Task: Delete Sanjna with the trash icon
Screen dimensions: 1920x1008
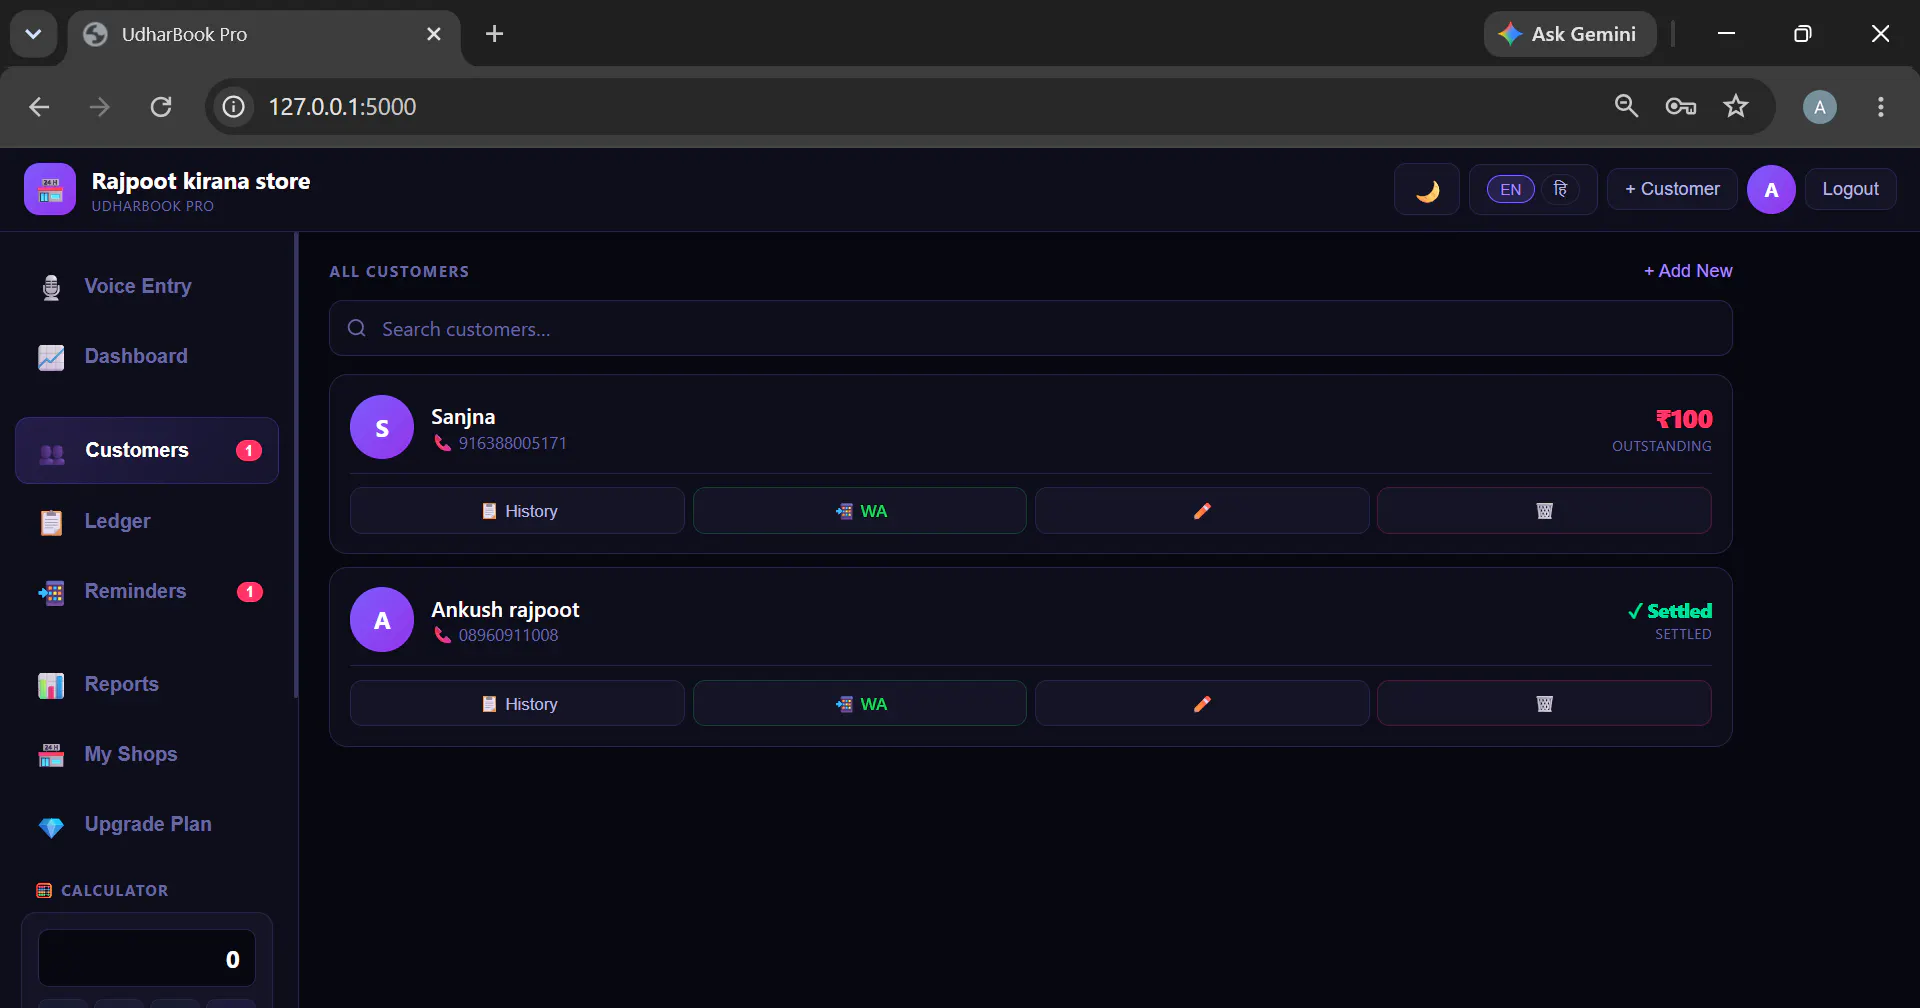Action: 1544,511
